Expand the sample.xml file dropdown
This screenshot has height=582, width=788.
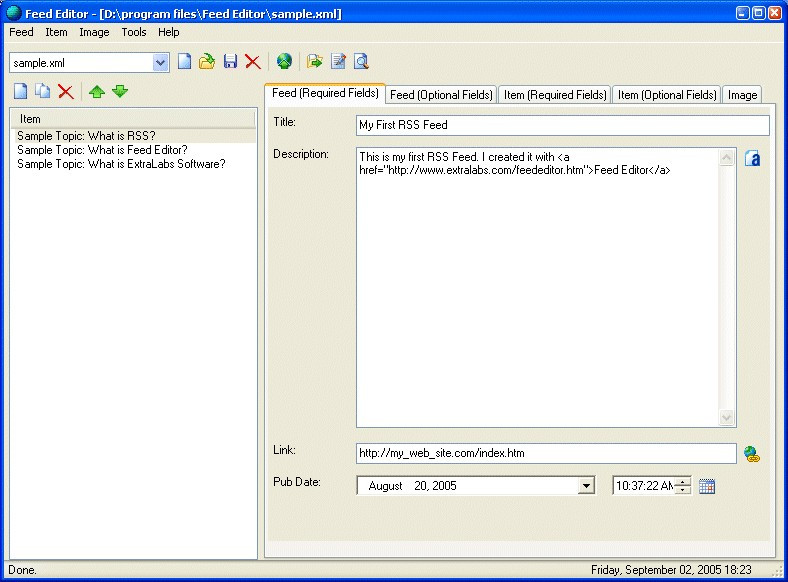(161, 63)
